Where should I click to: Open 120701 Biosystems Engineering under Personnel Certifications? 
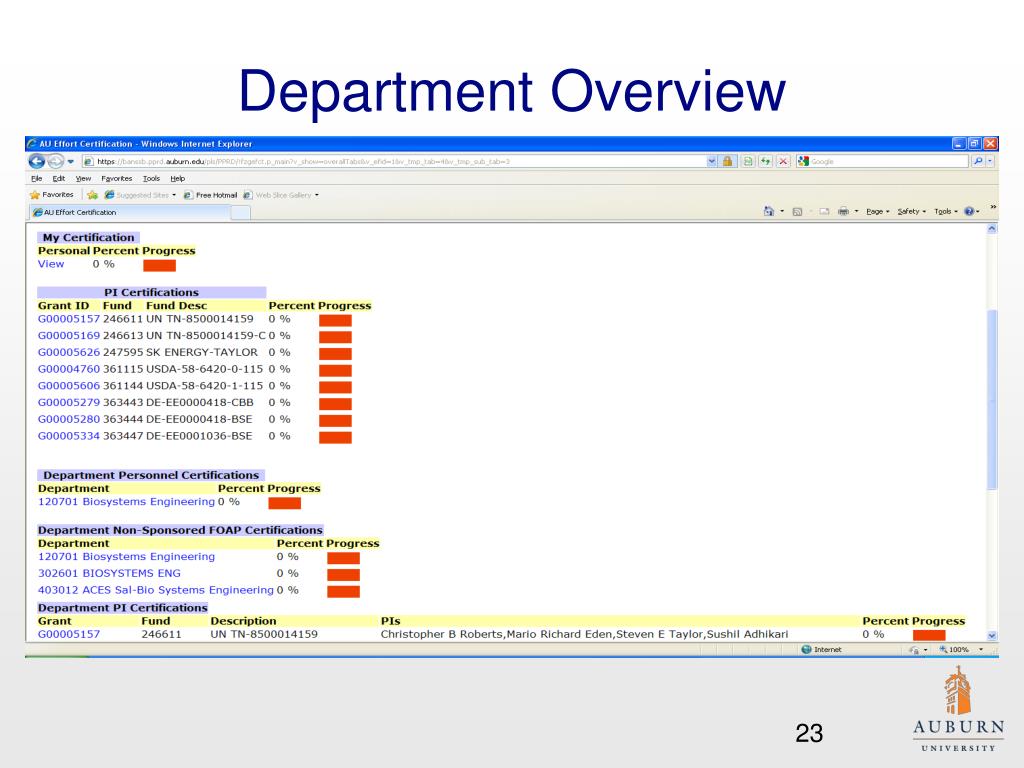pyautogui.click(x=126, y=502)
